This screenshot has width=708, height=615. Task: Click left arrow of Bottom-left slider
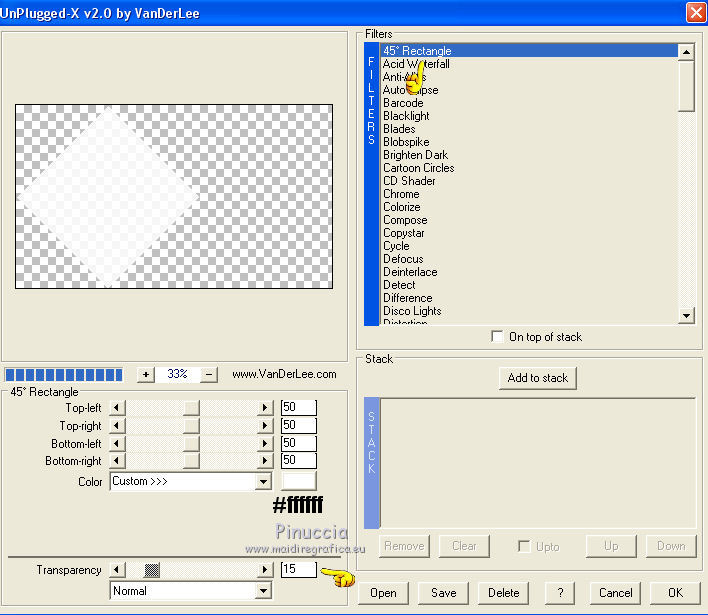pyautogui.click(x=117, y=443)
